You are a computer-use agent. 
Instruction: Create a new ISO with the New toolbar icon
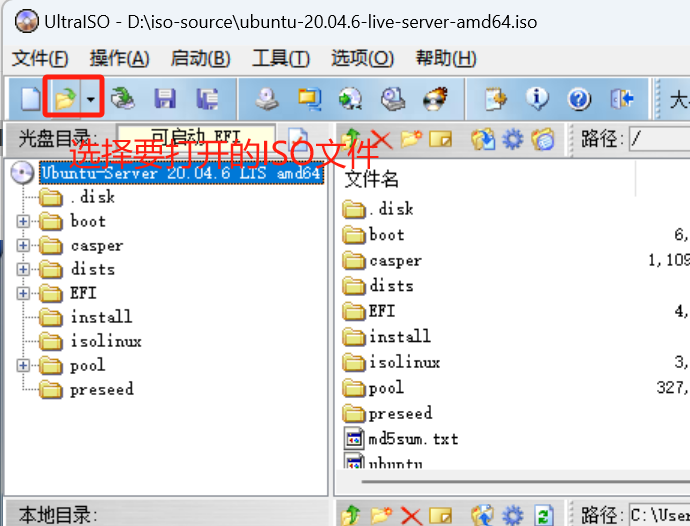pyautogui.click(x=31, y=98)
